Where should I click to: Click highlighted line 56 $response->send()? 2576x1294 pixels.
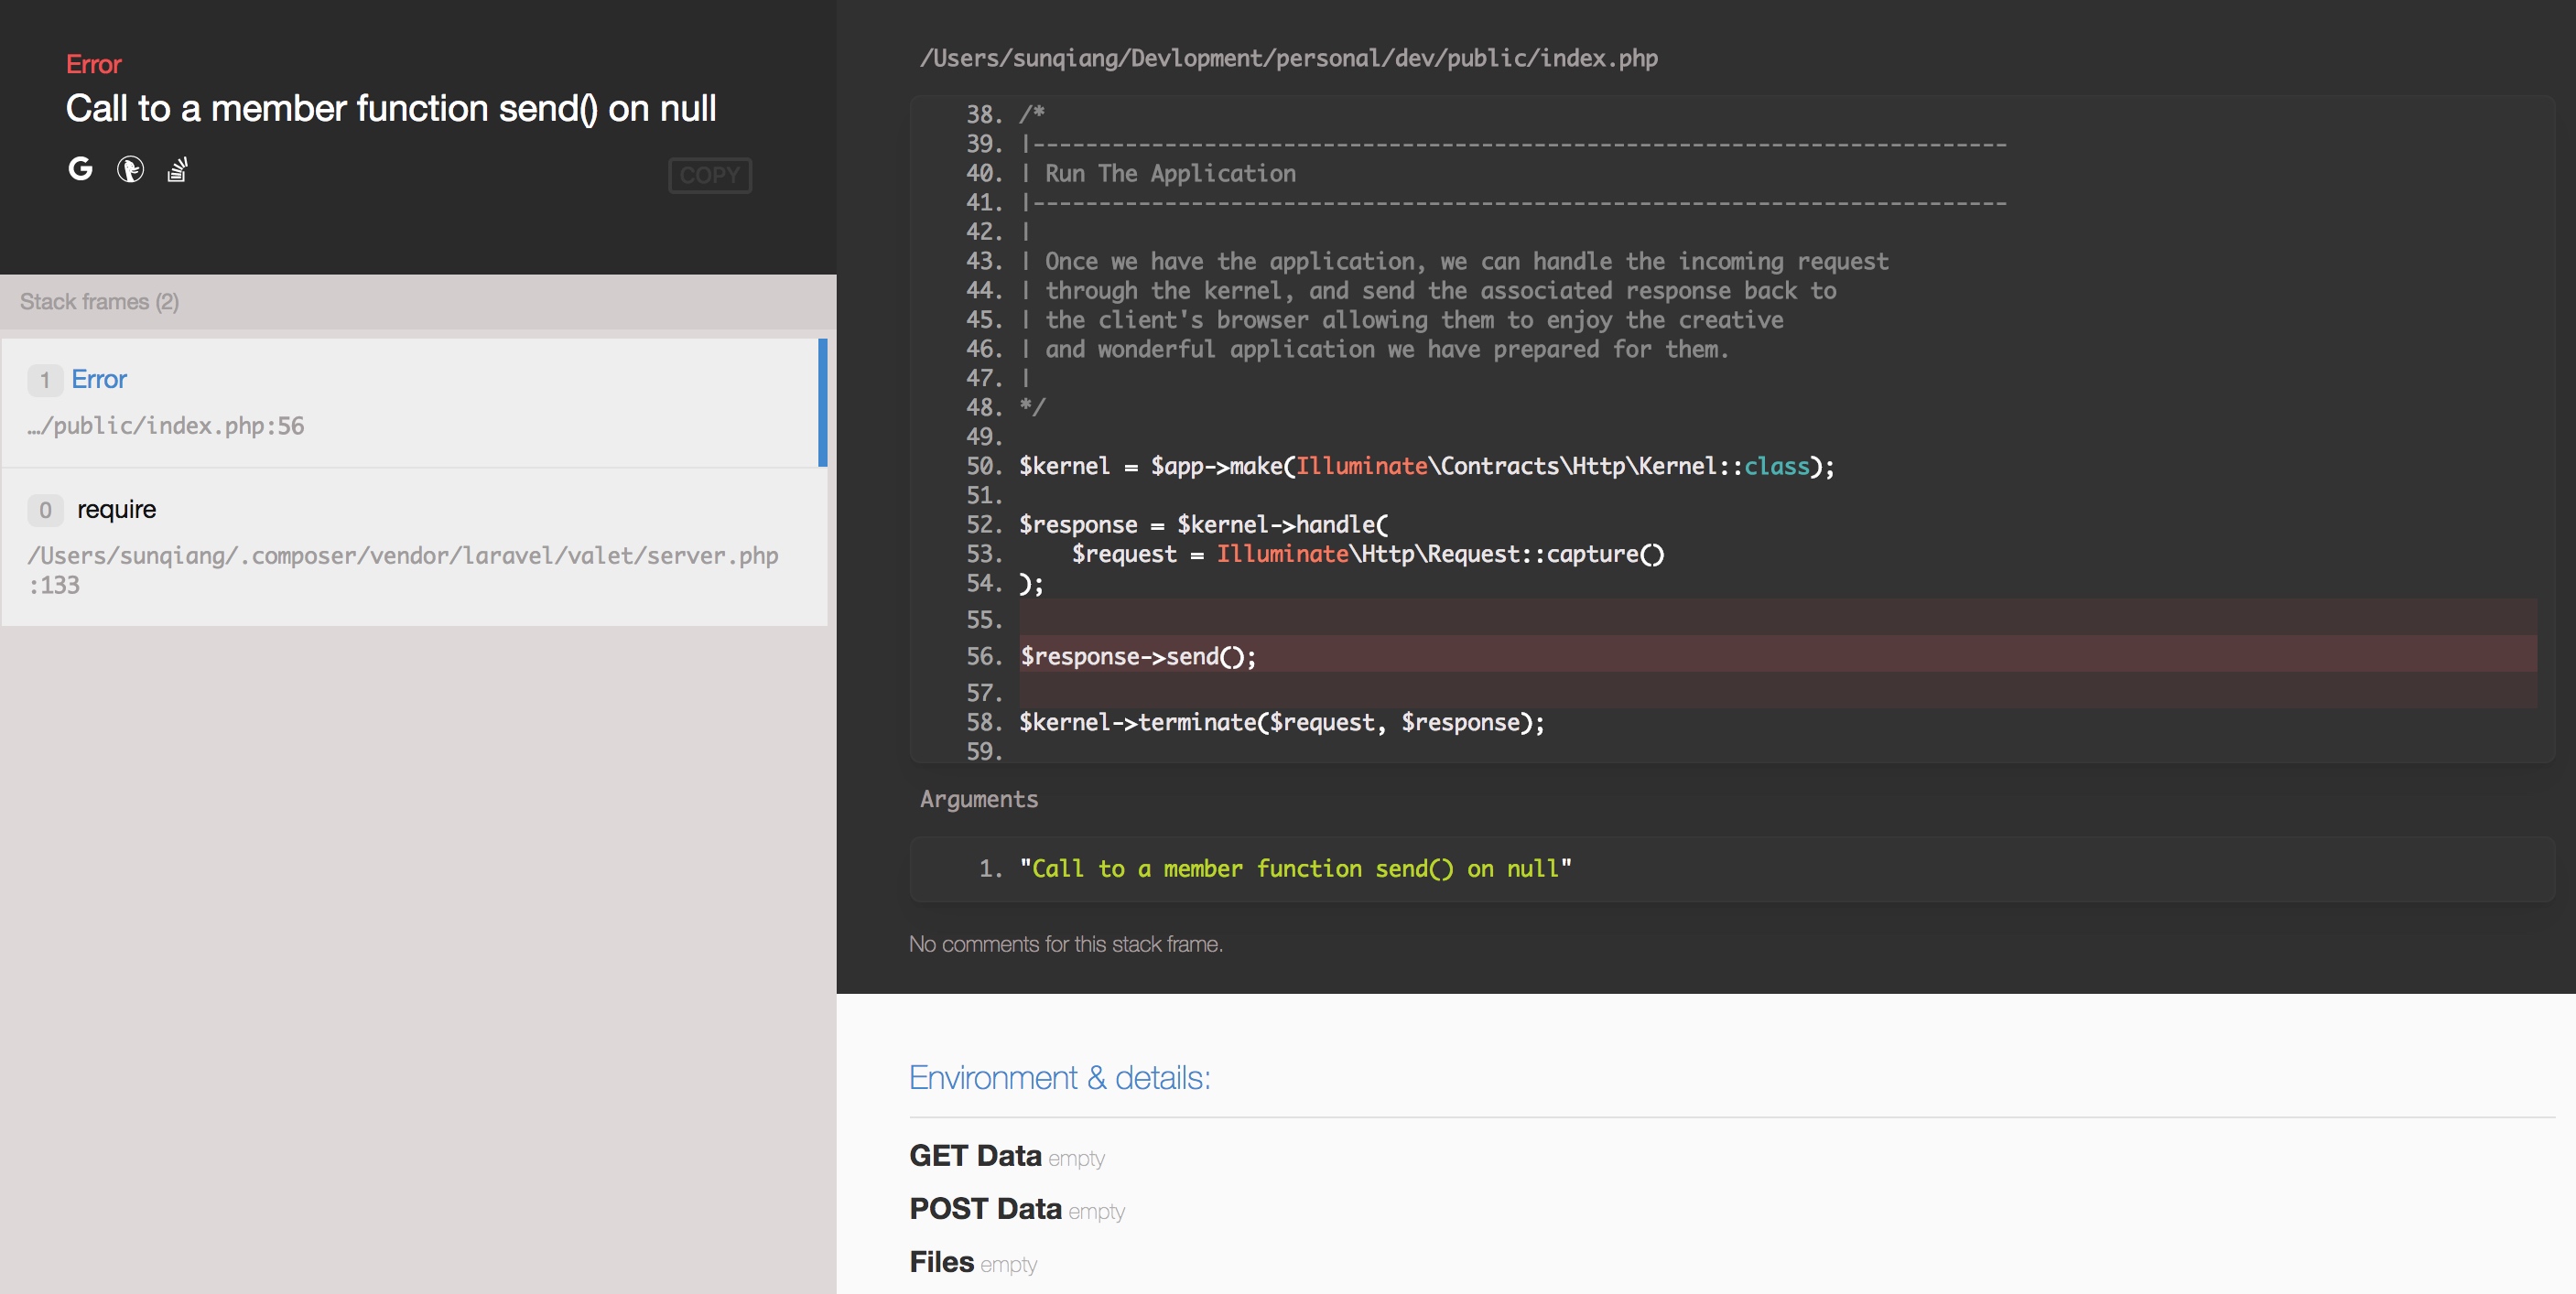pos(1138,656)
